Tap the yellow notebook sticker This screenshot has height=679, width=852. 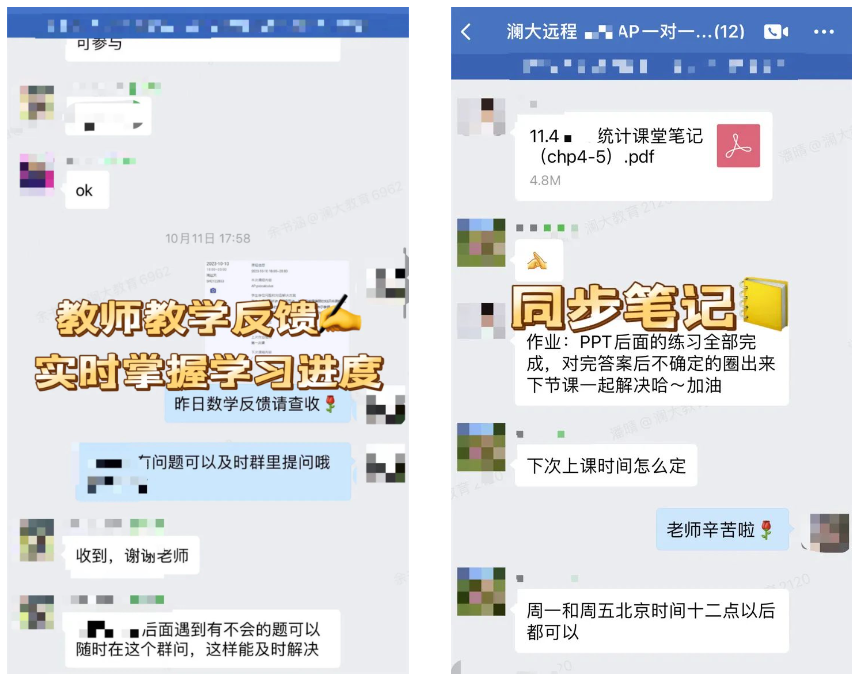(x=764, y=304)
